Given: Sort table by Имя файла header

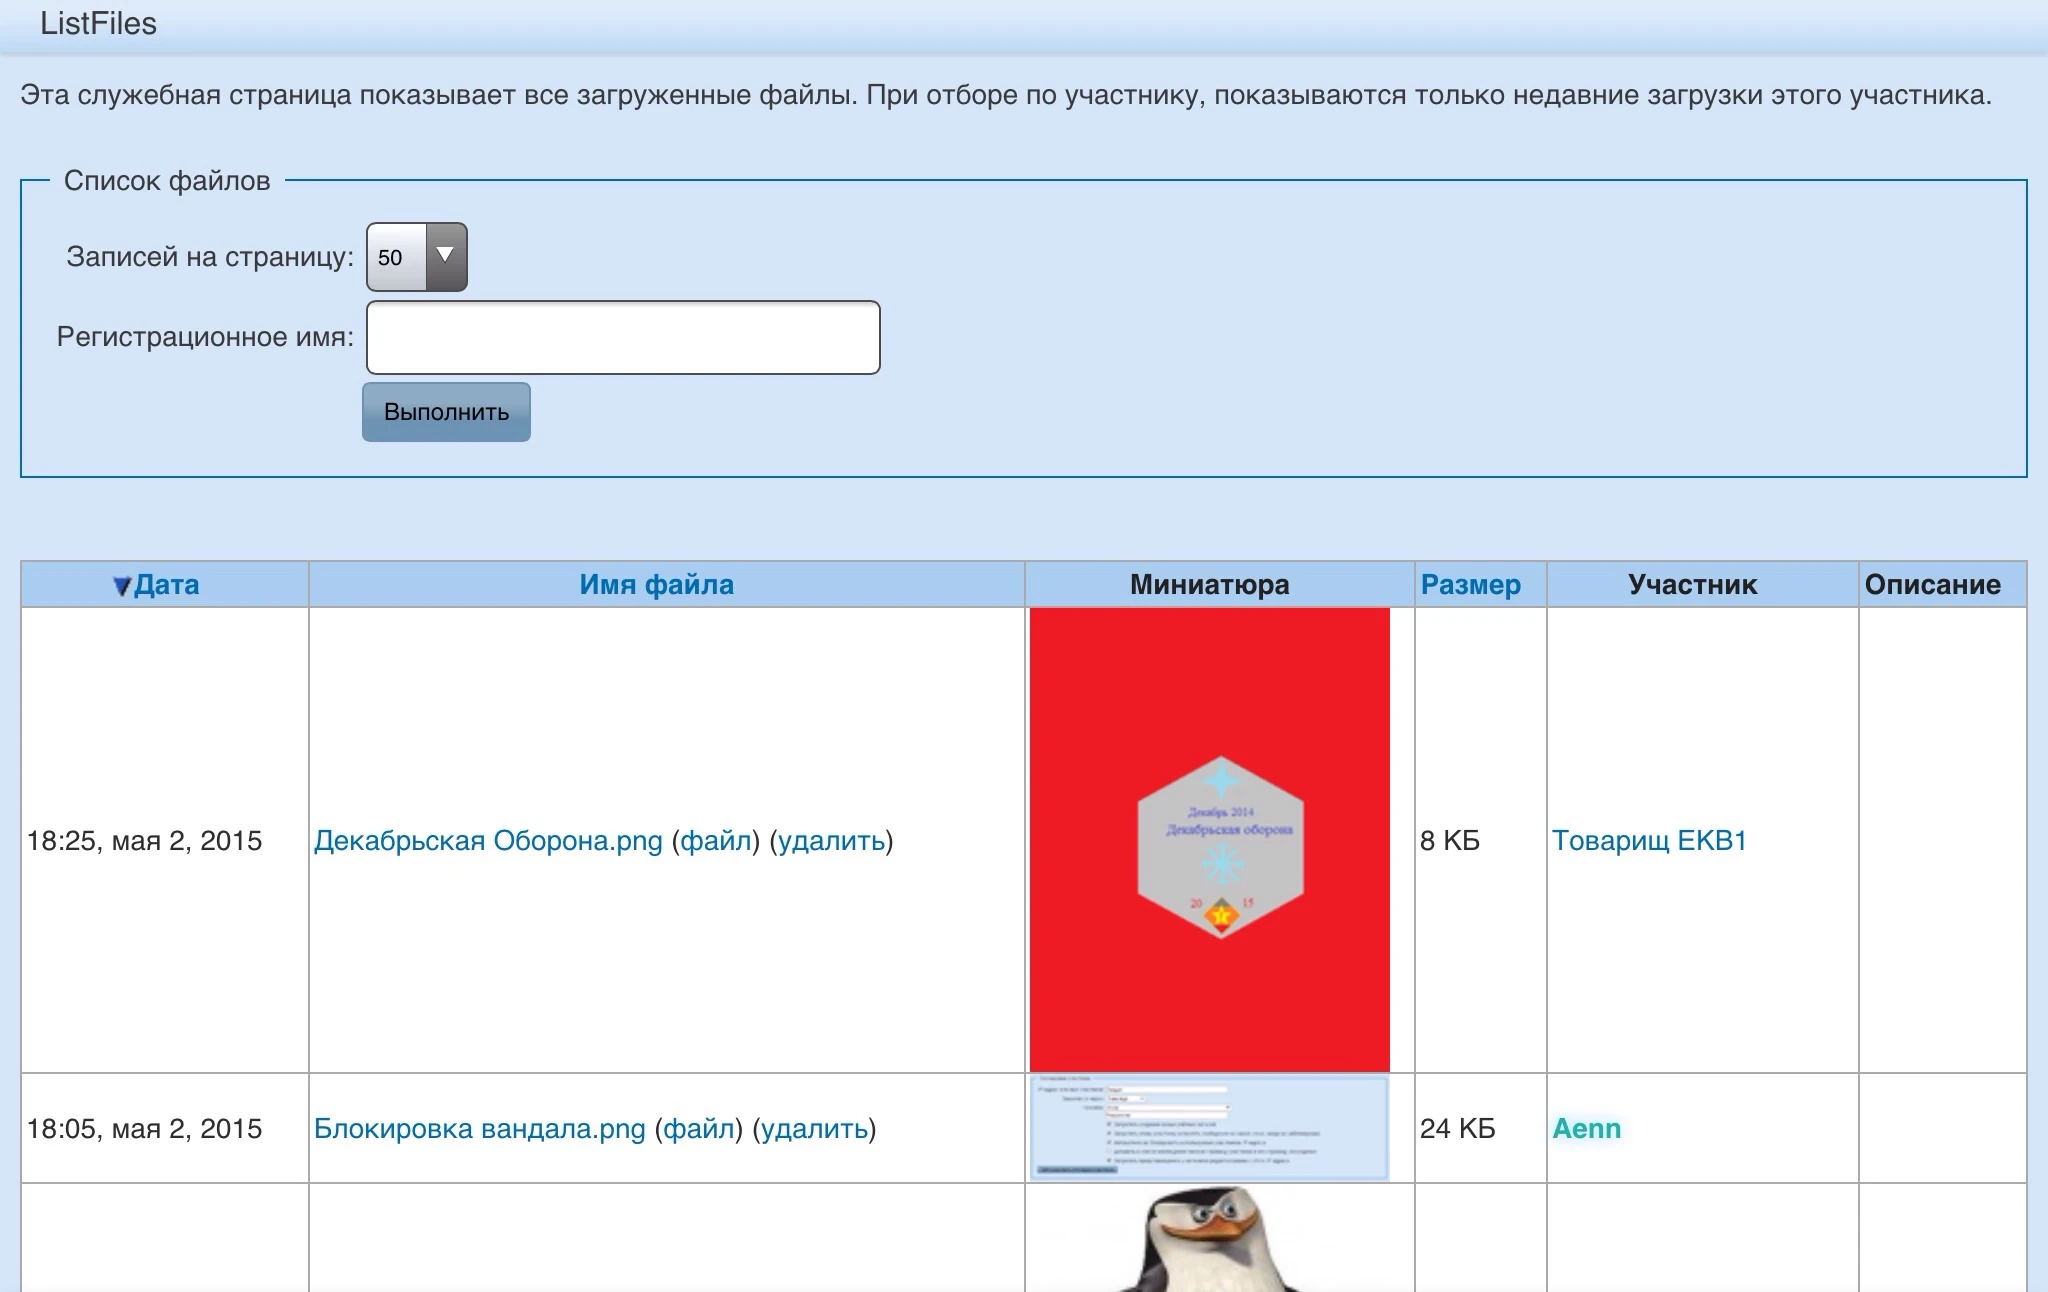Looking at the screenshot, I should point(656,585).
